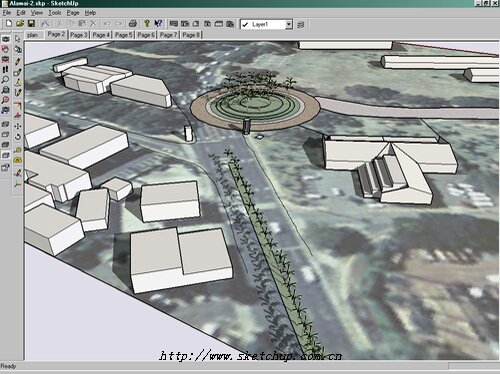Click the circular roundabout in the model

click(x=255, y=107)
